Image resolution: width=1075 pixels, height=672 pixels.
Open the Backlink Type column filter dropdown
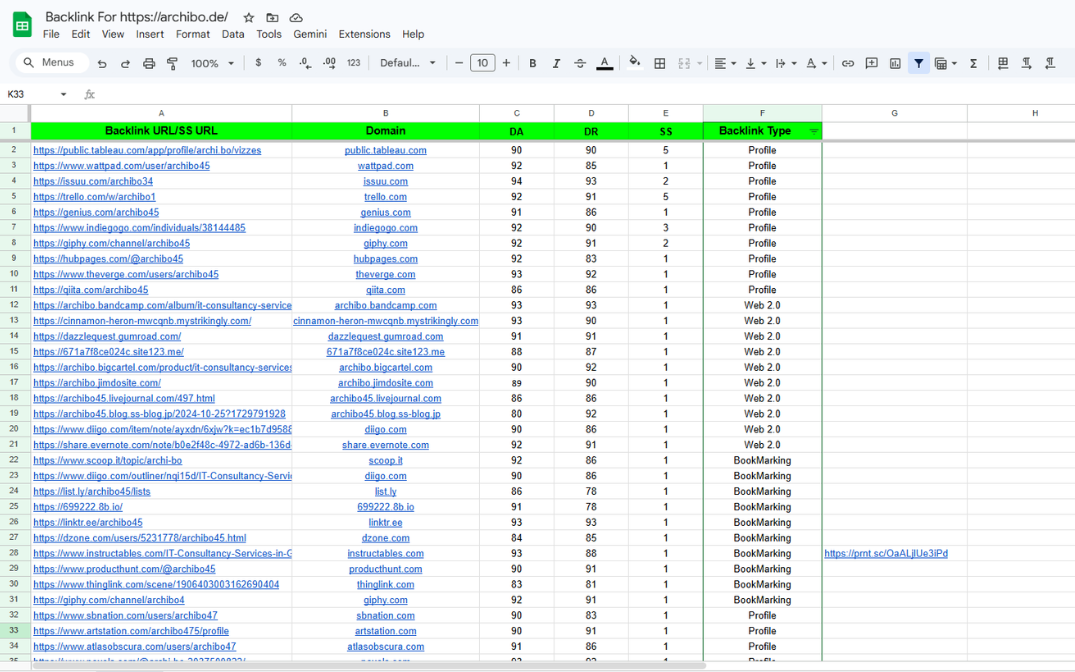(813, 131)
